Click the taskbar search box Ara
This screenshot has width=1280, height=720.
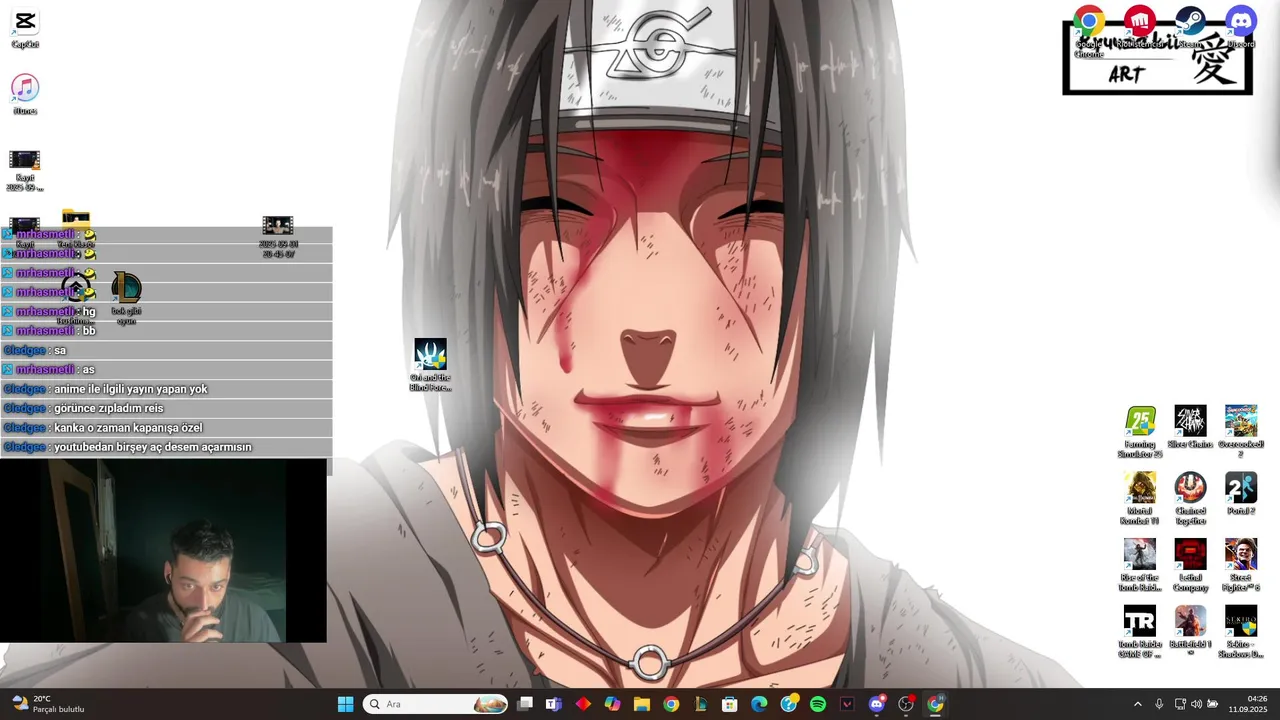pyautogui.click(x=436, y=704)
